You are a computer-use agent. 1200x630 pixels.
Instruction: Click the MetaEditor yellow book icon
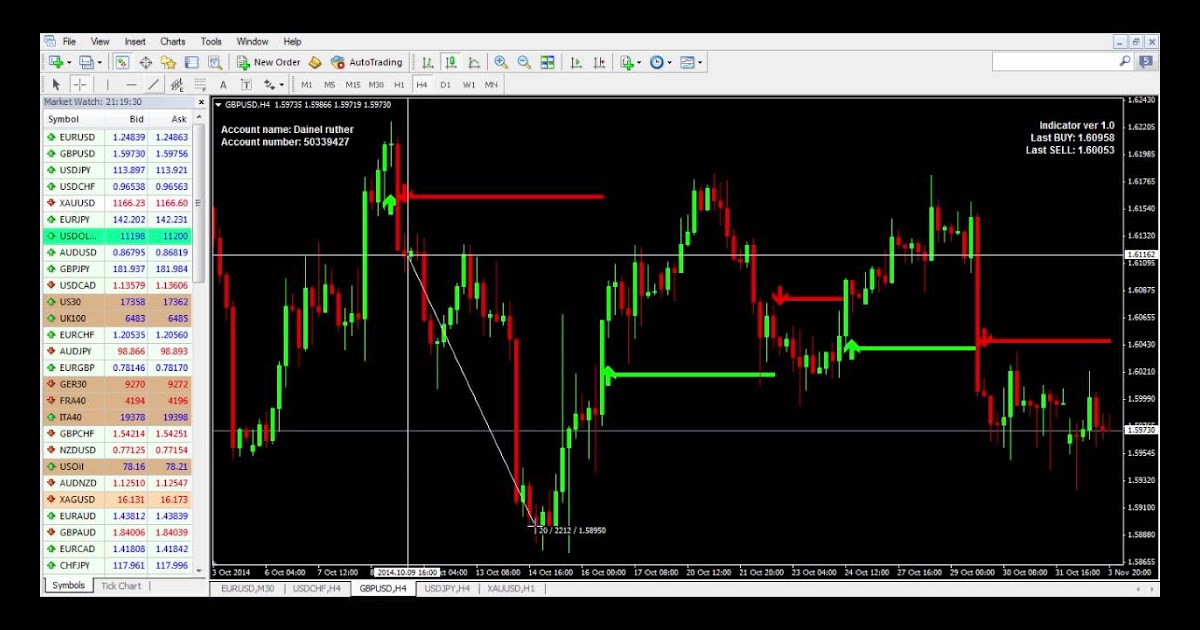315,62
